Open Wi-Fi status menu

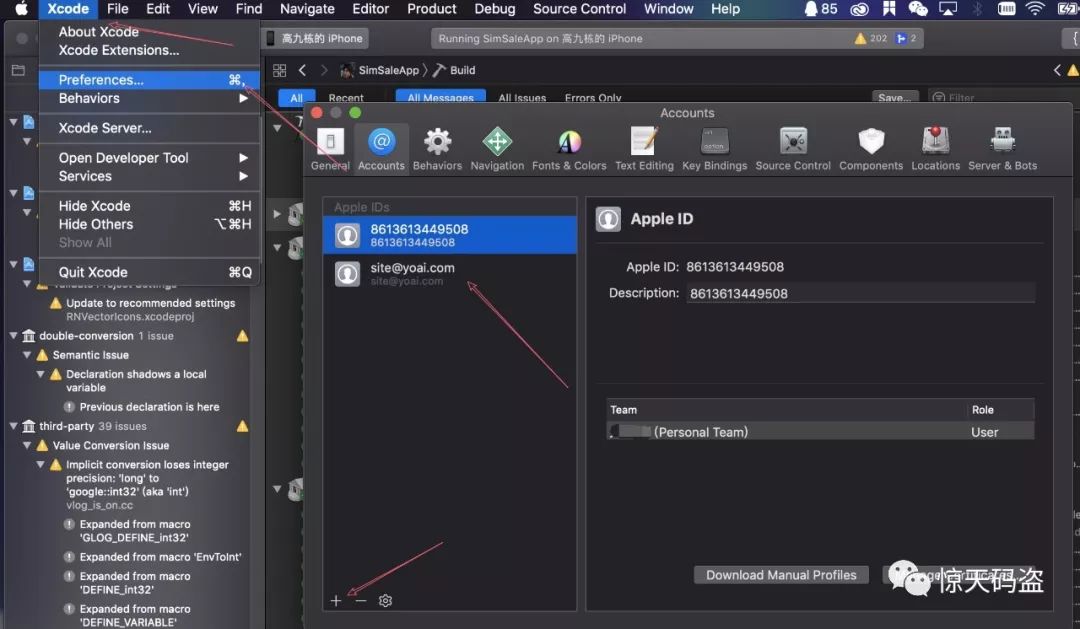[1035, 9]
